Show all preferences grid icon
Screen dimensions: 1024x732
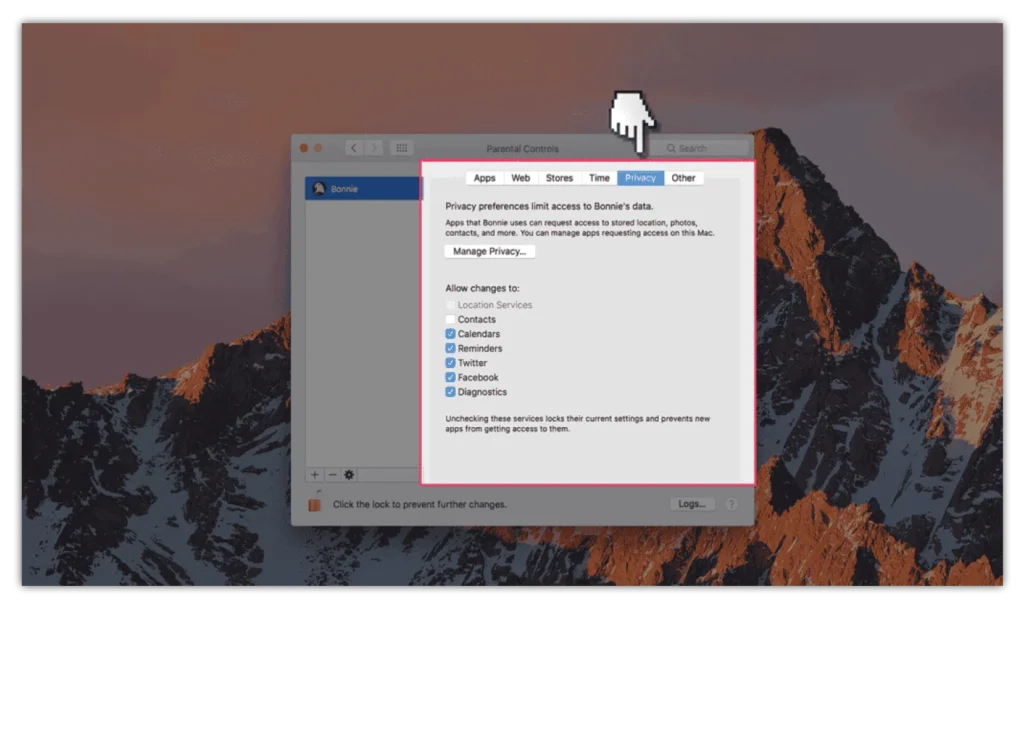[402, 148]
